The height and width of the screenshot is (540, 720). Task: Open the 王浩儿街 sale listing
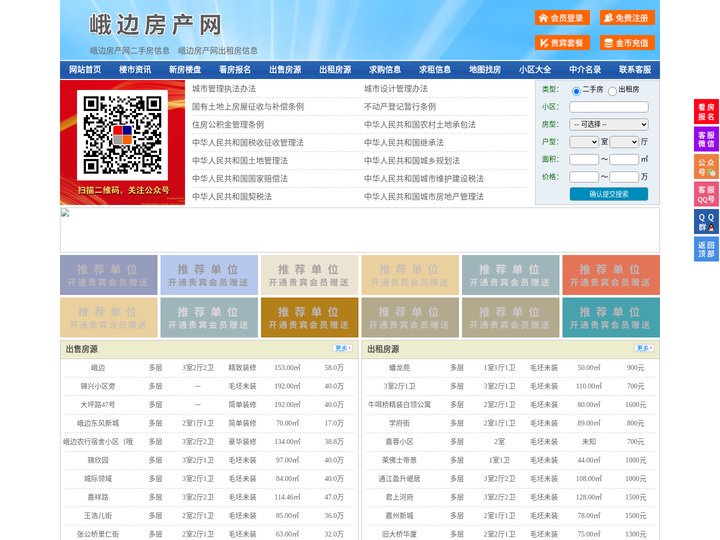coord(98,516)
